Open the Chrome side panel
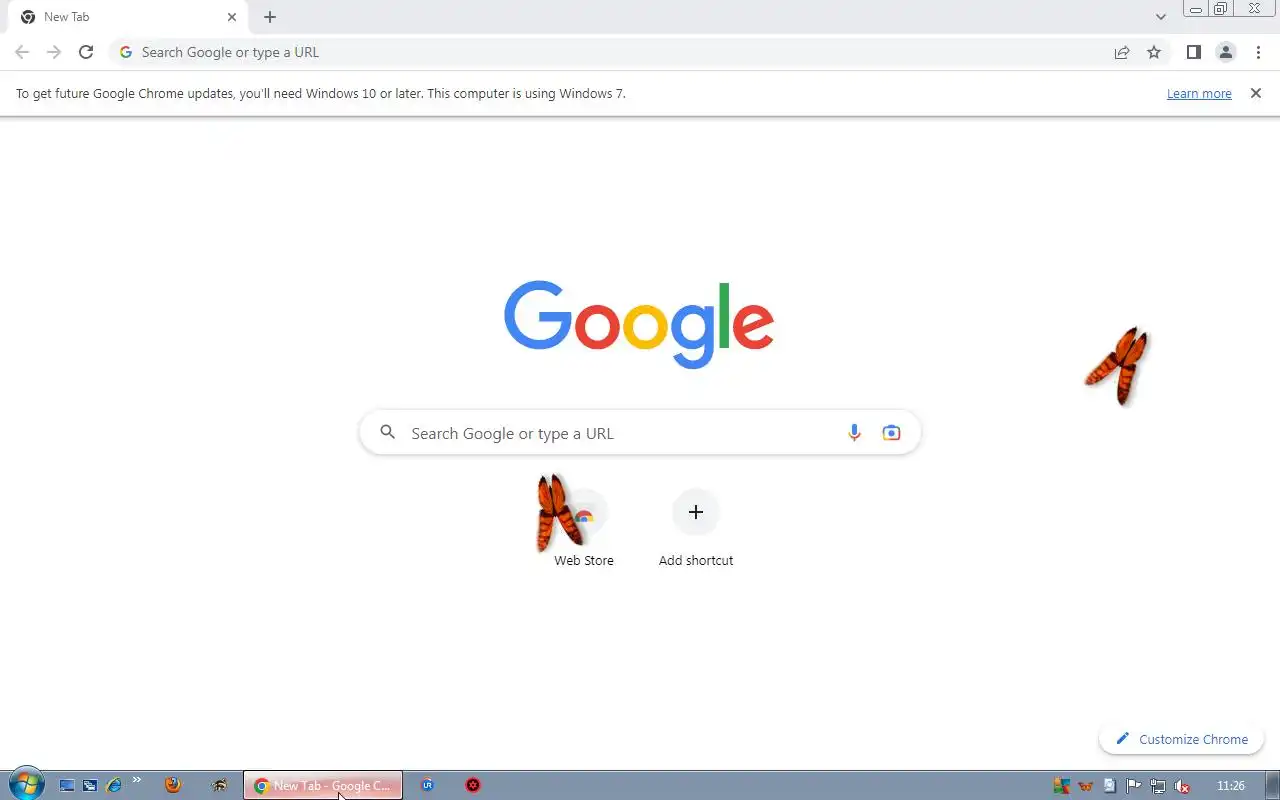 point(1193,52)
